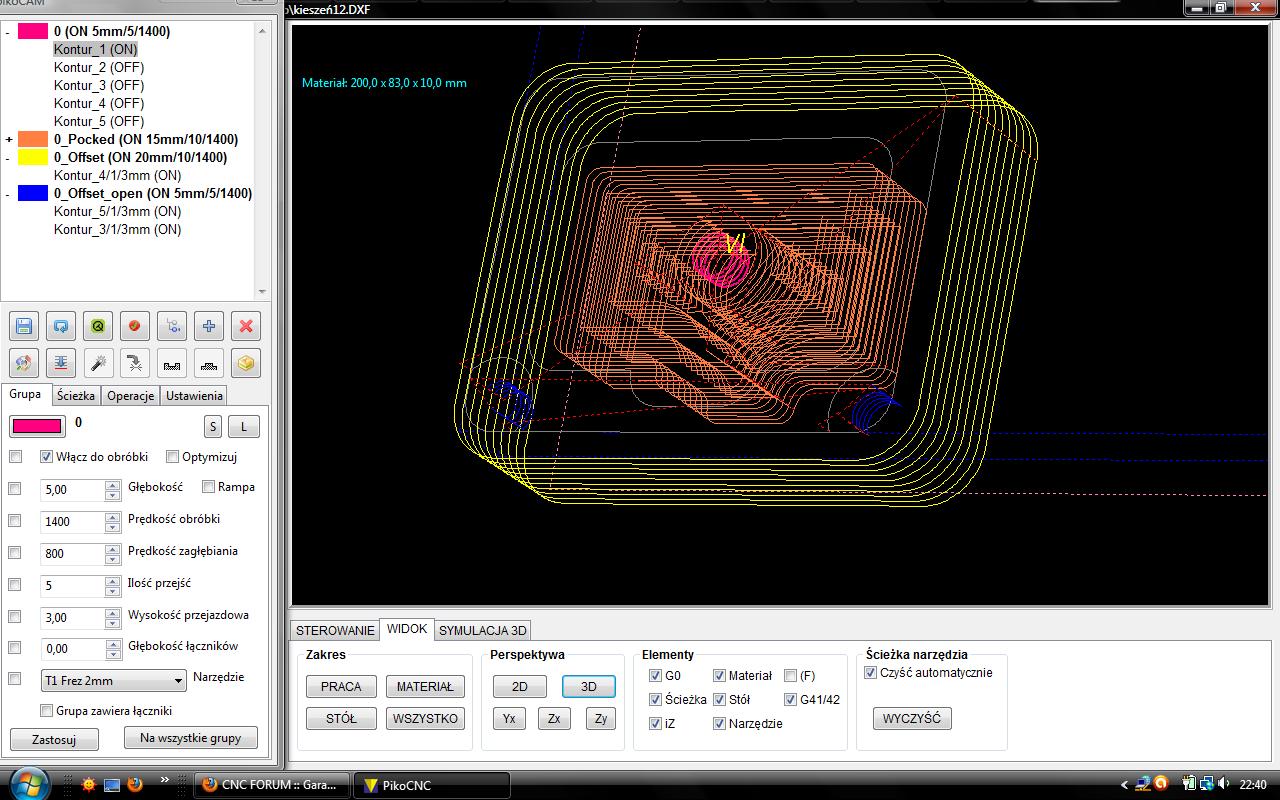Show hidden tray icons arrow
1280x800 pixels.
(x=1124, y=785)
